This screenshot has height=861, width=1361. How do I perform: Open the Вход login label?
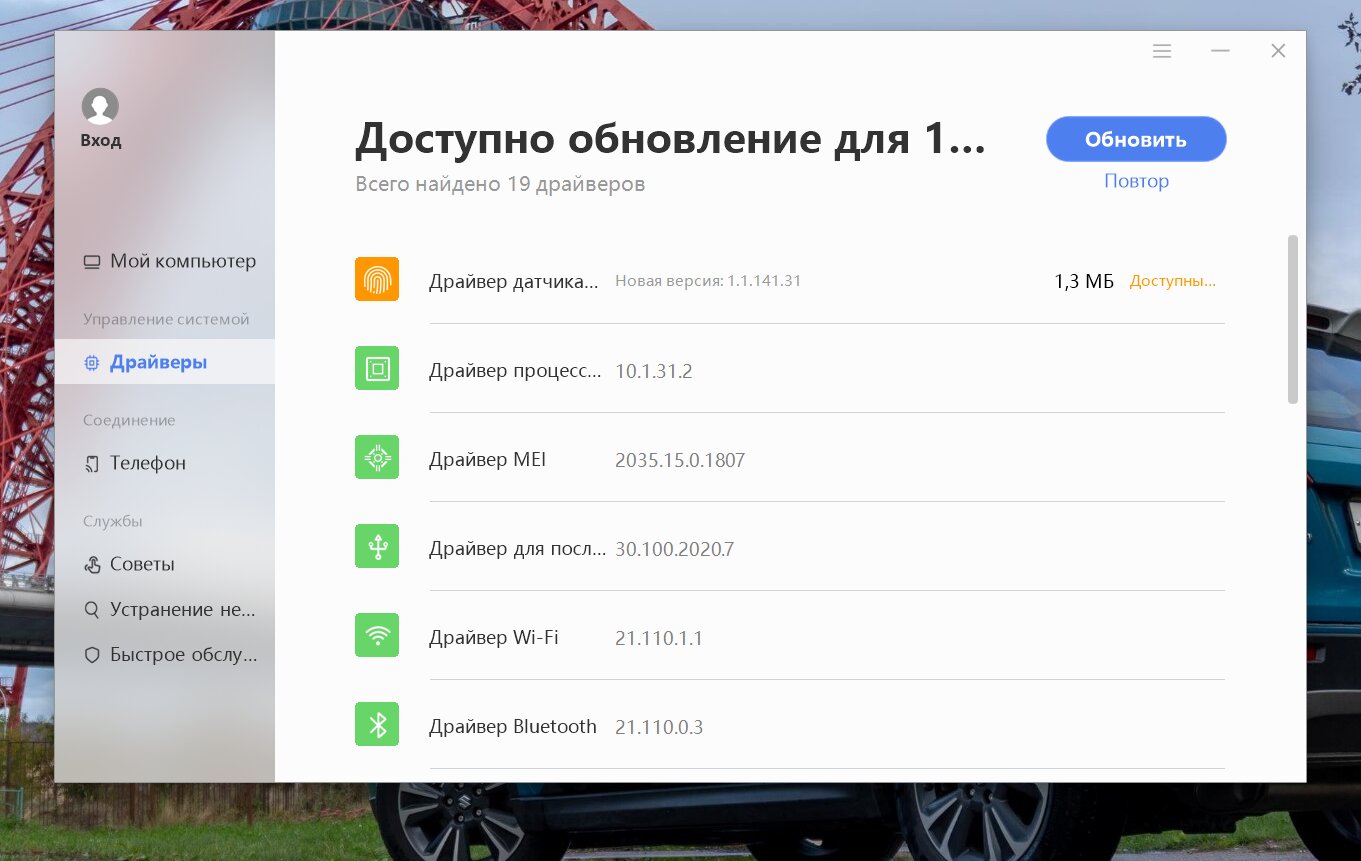(100, 141)
